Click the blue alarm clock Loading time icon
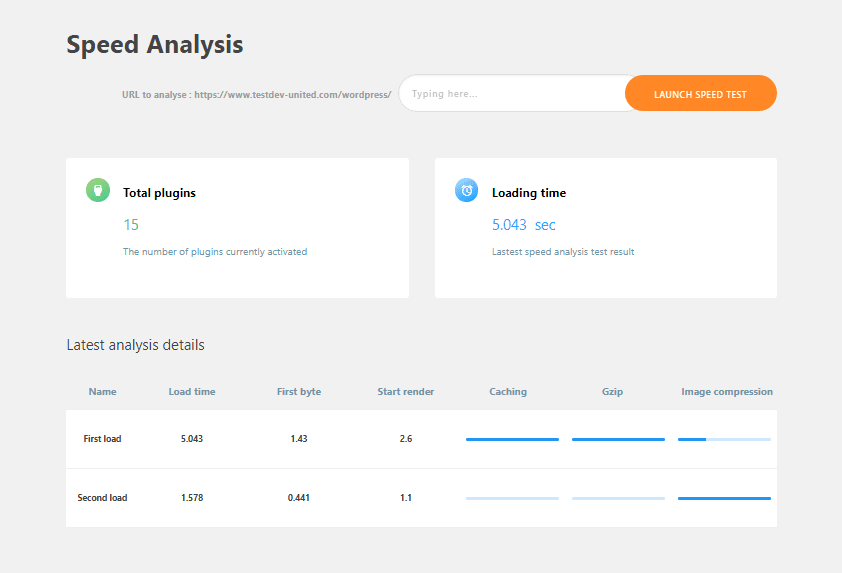 (x=466, y=190)
